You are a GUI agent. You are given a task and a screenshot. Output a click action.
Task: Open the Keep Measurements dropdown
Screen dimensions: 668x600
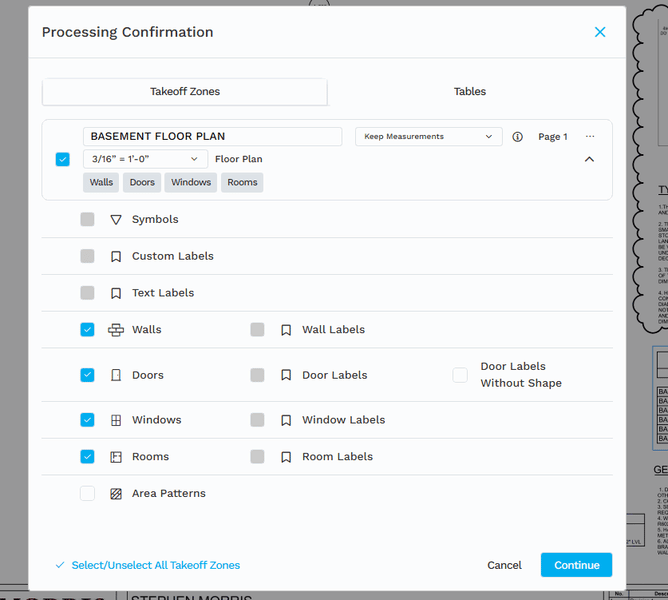tap(428, 137)
